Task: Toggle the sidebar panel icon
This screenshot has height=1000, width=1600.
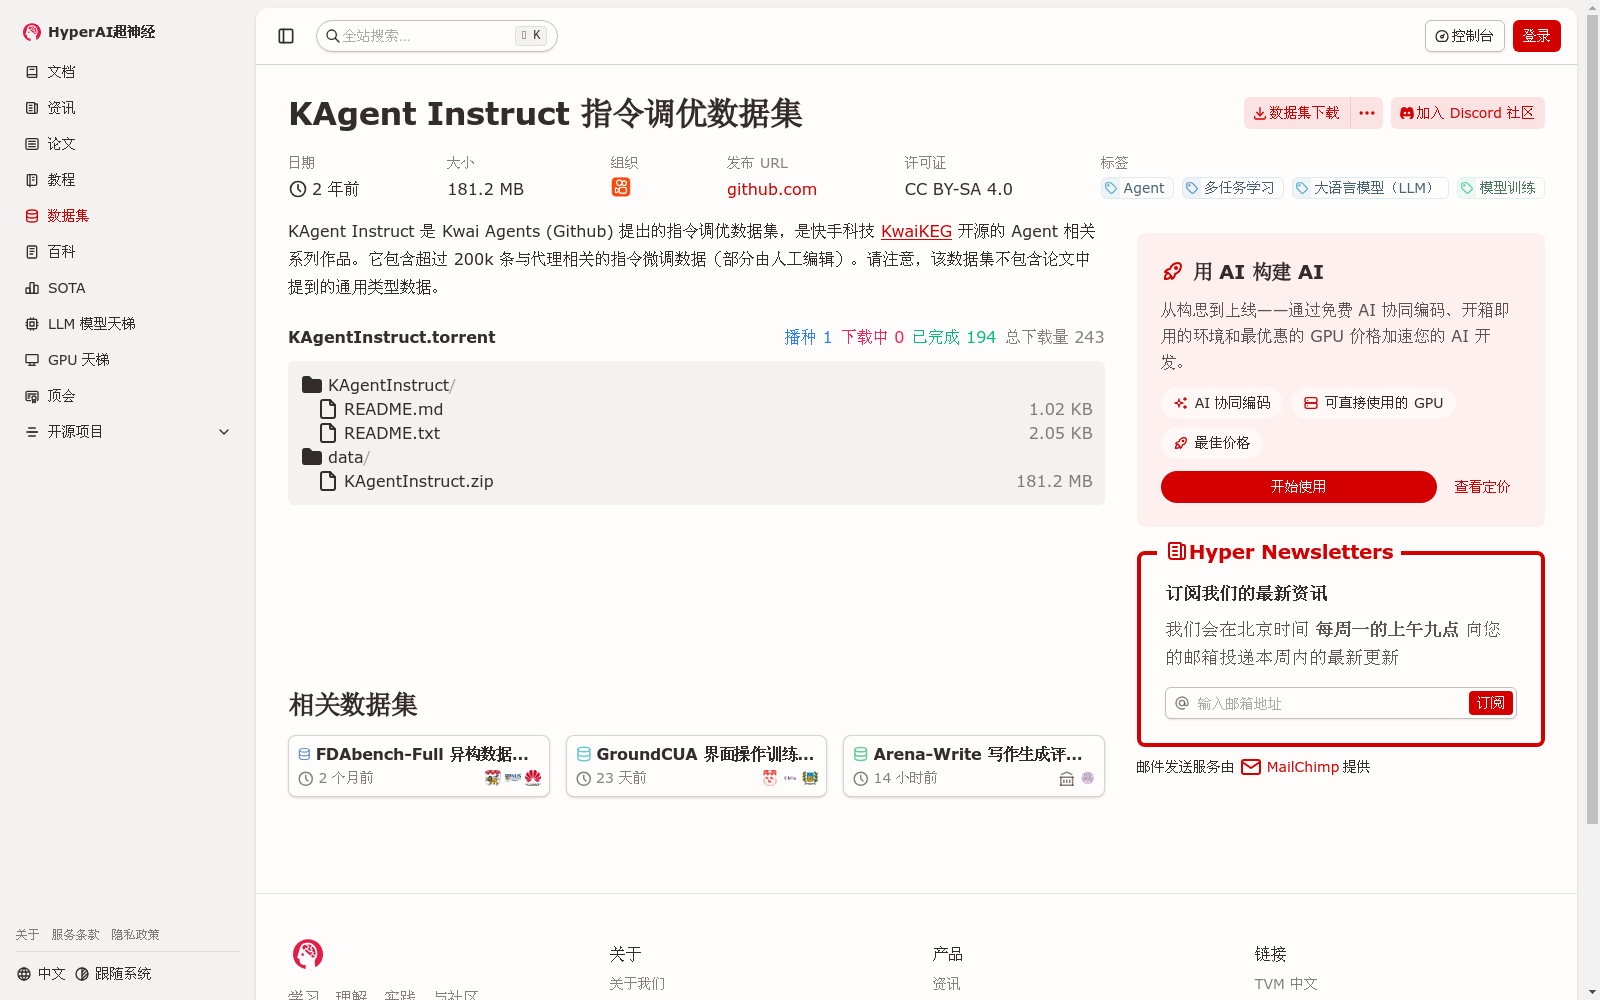Action: [x=286, y=36]
